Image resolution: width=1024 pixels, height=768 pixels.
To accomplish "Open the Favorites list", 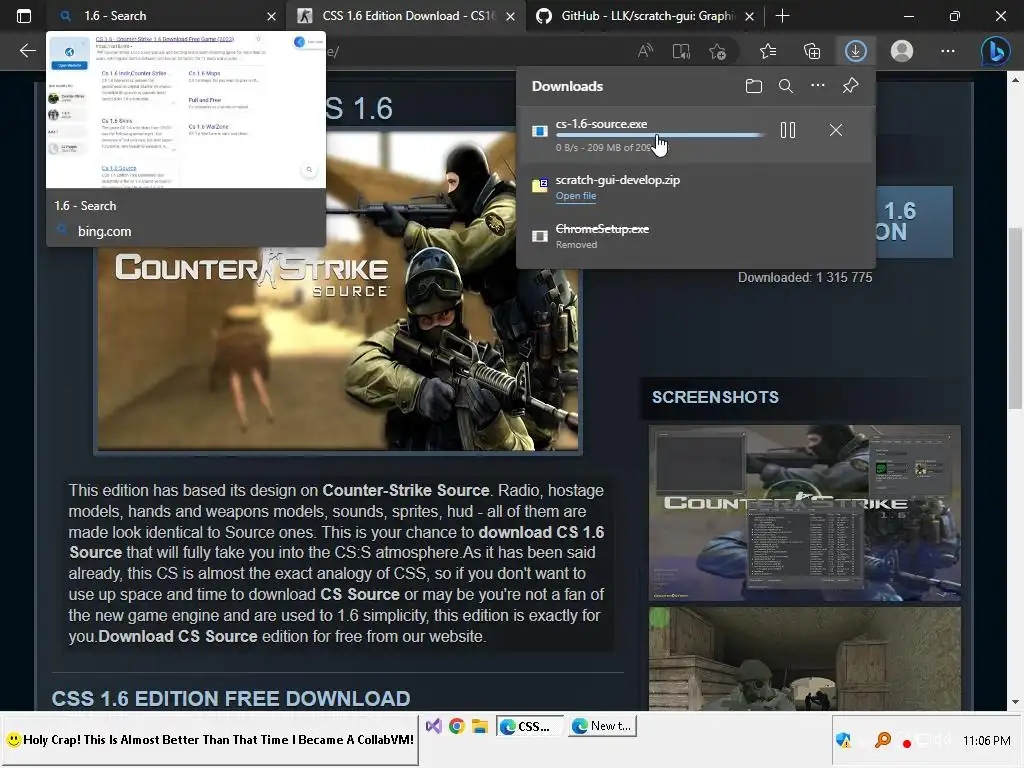I will [x=768, y=51].
